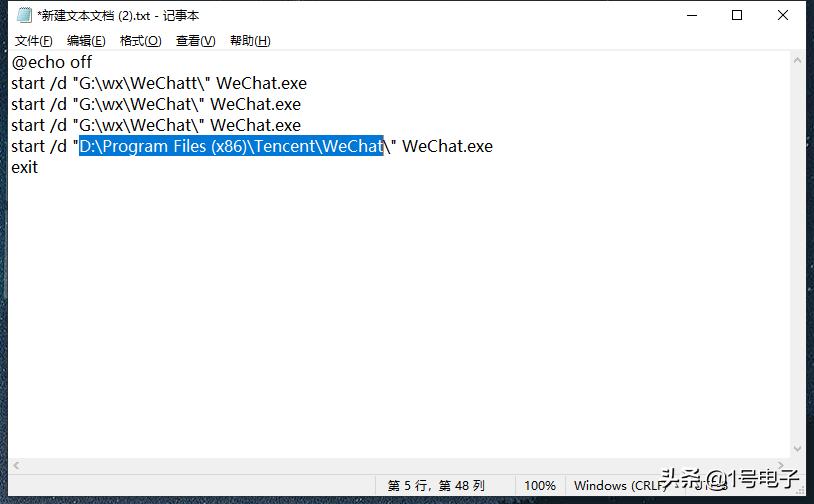The image size is (814, 504).
Task: Click the "100%" zoom status entry
Action: point(539,485)
